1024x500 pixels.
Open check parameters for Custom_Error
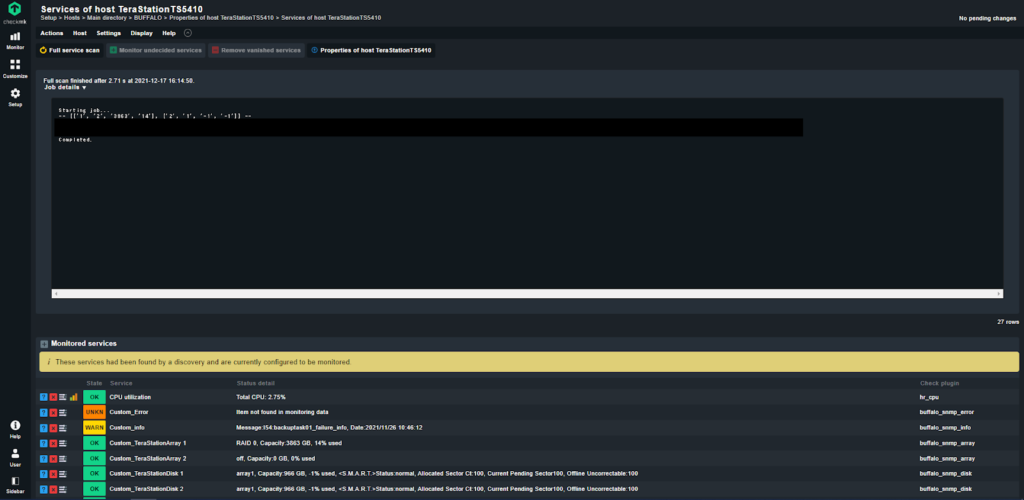63,413
